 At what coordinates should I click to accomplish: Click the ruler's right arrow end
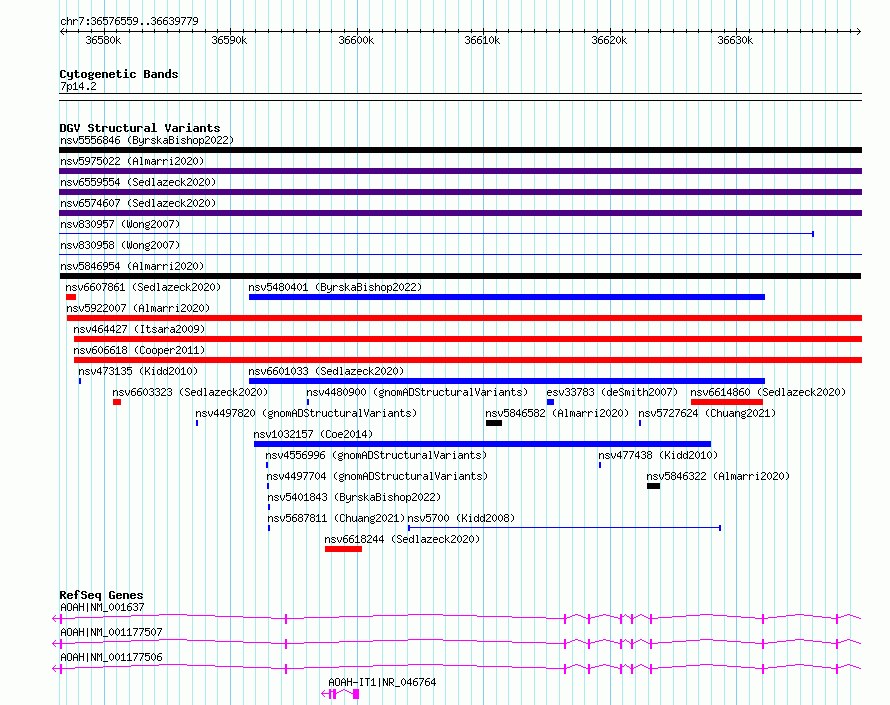859,32
